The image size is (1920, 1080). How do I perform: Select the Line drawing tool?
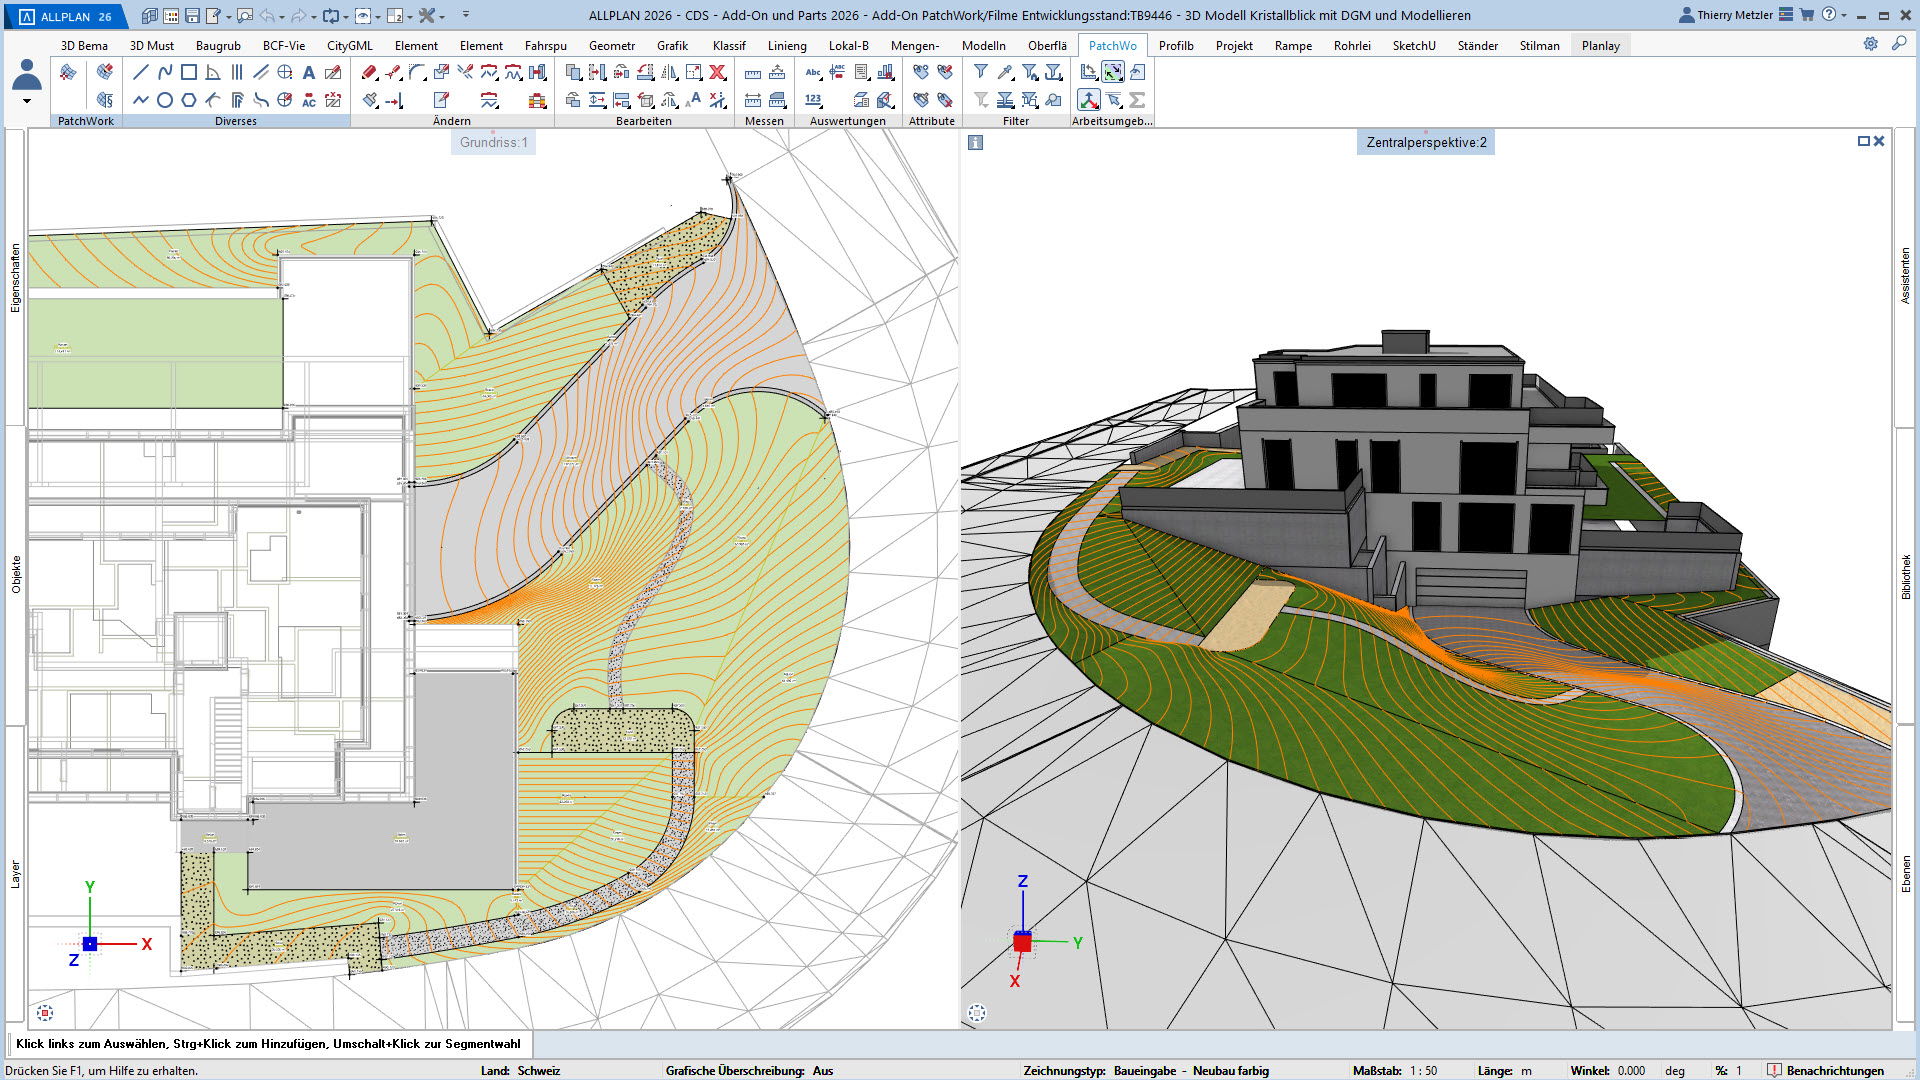click(x=141, y=72)
